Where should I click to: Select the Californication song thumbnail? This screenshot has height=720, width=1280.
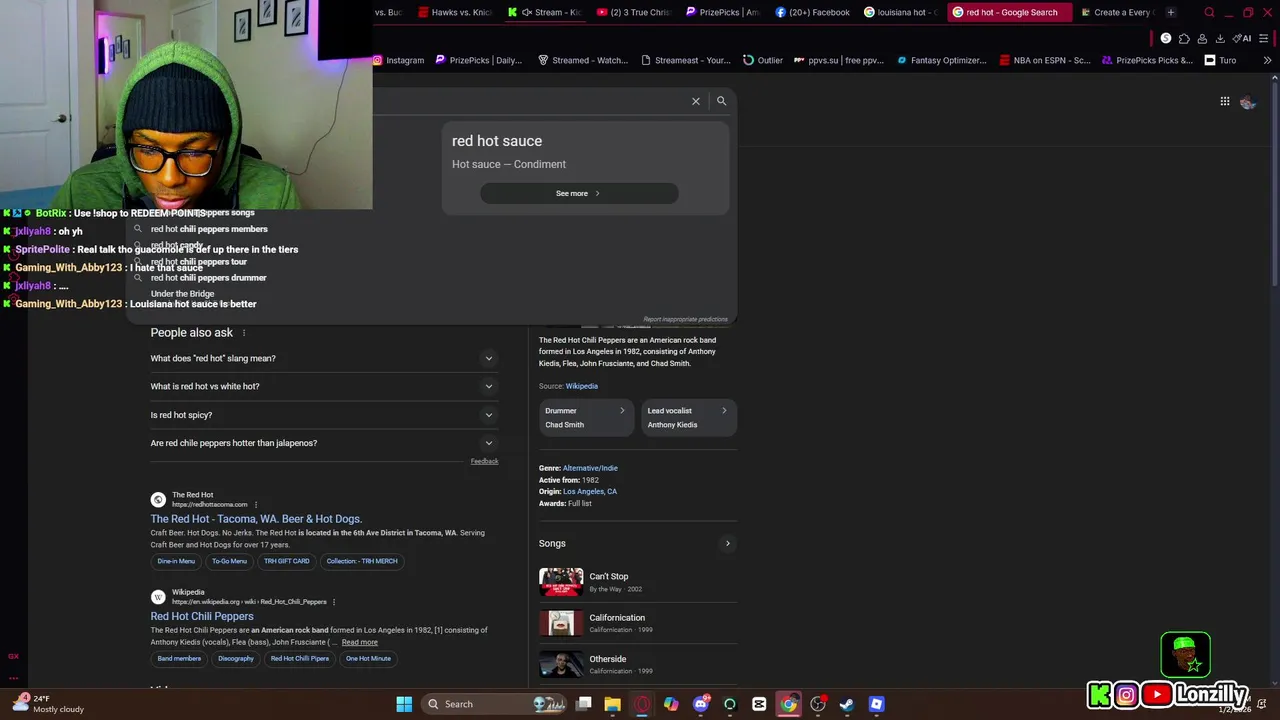[x=561, y=623]
